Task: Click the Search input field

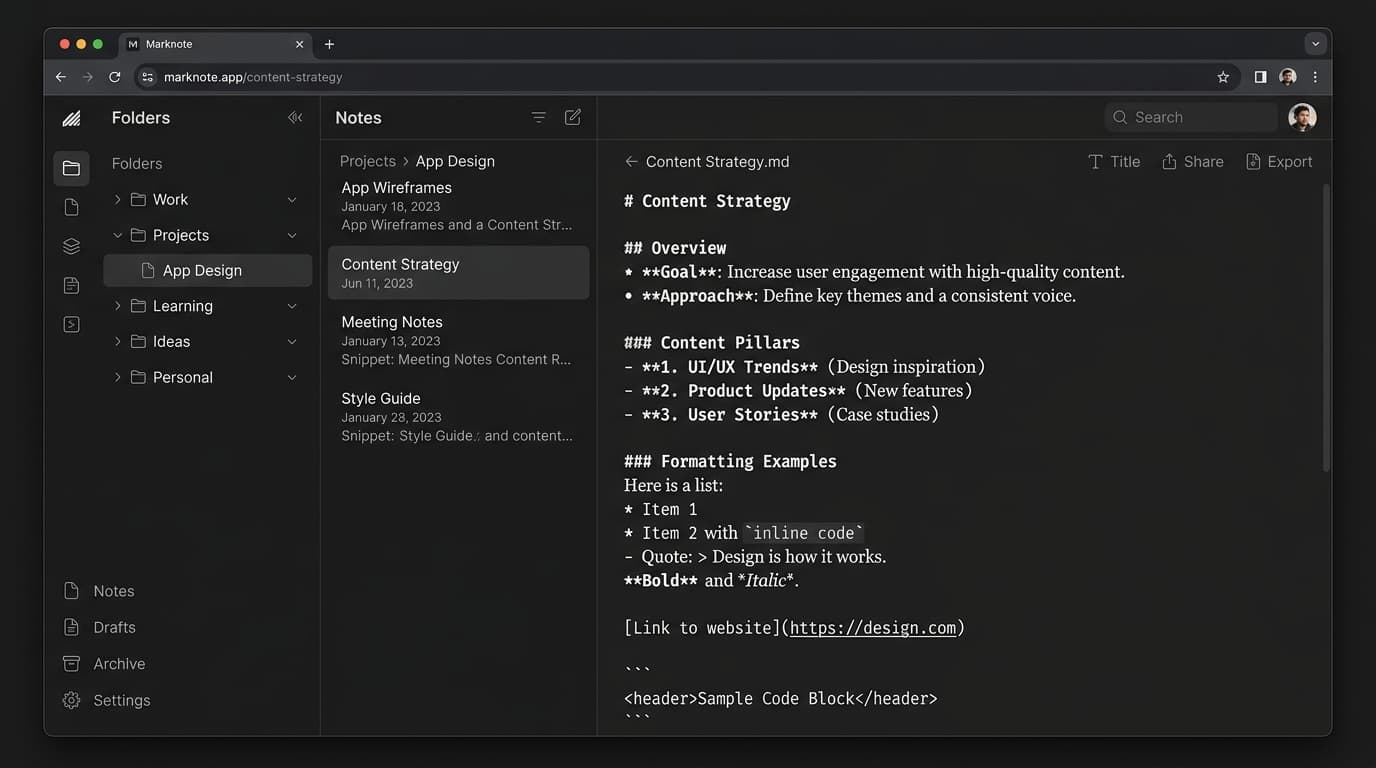Action: (1191, 117)
